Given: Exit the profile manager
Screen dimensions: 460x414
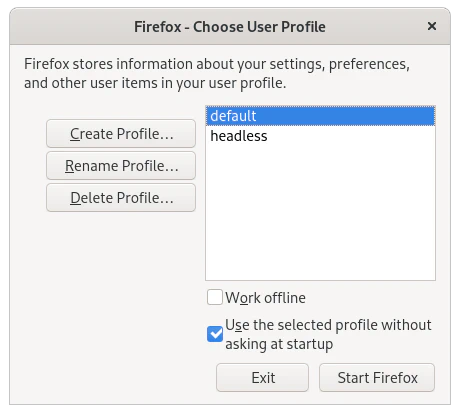Looking at the screenshot, I should click(x=262, y=378).
